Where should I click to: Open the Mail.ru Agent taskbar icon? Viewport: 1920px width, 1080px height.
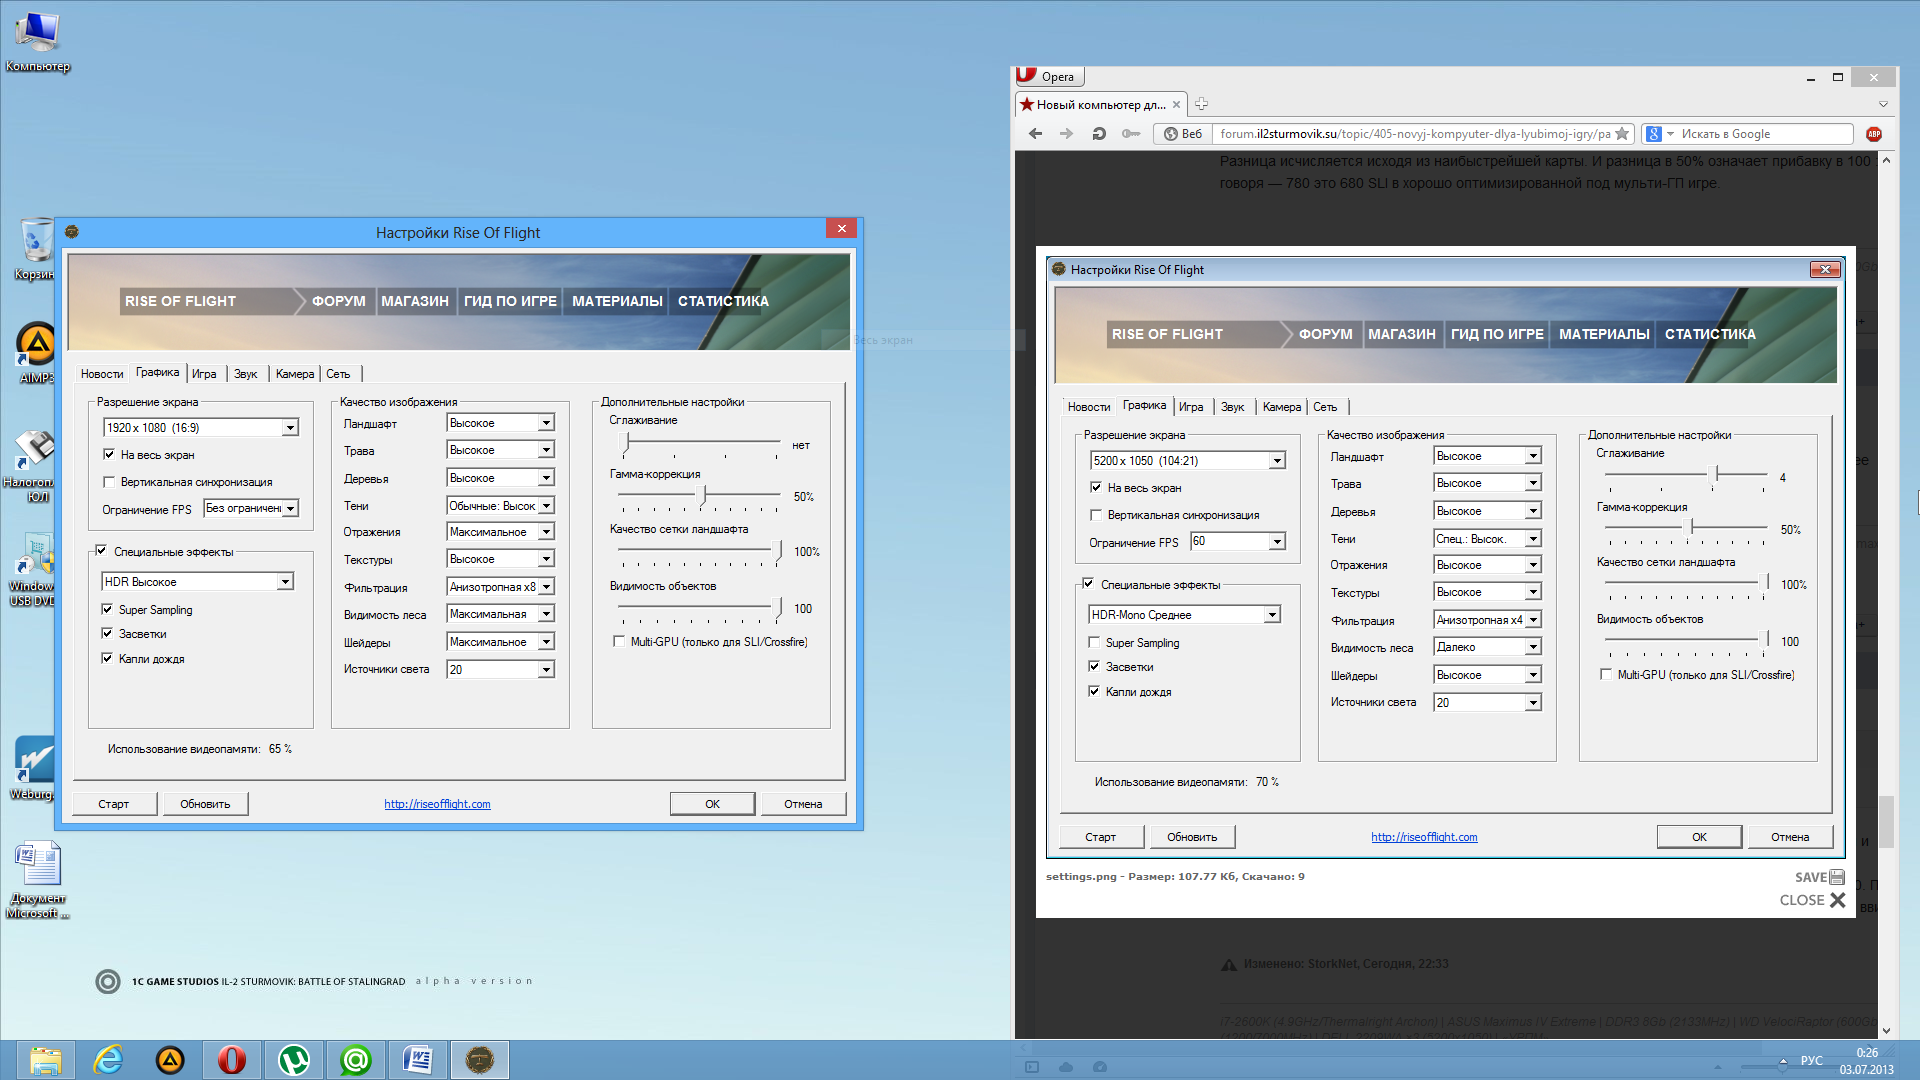(356, 1060)
